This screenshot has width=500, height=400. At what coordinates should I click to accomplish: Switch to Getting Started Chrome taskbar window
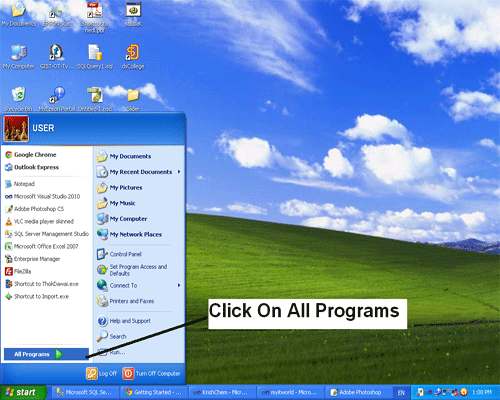[x=154, y=392]
